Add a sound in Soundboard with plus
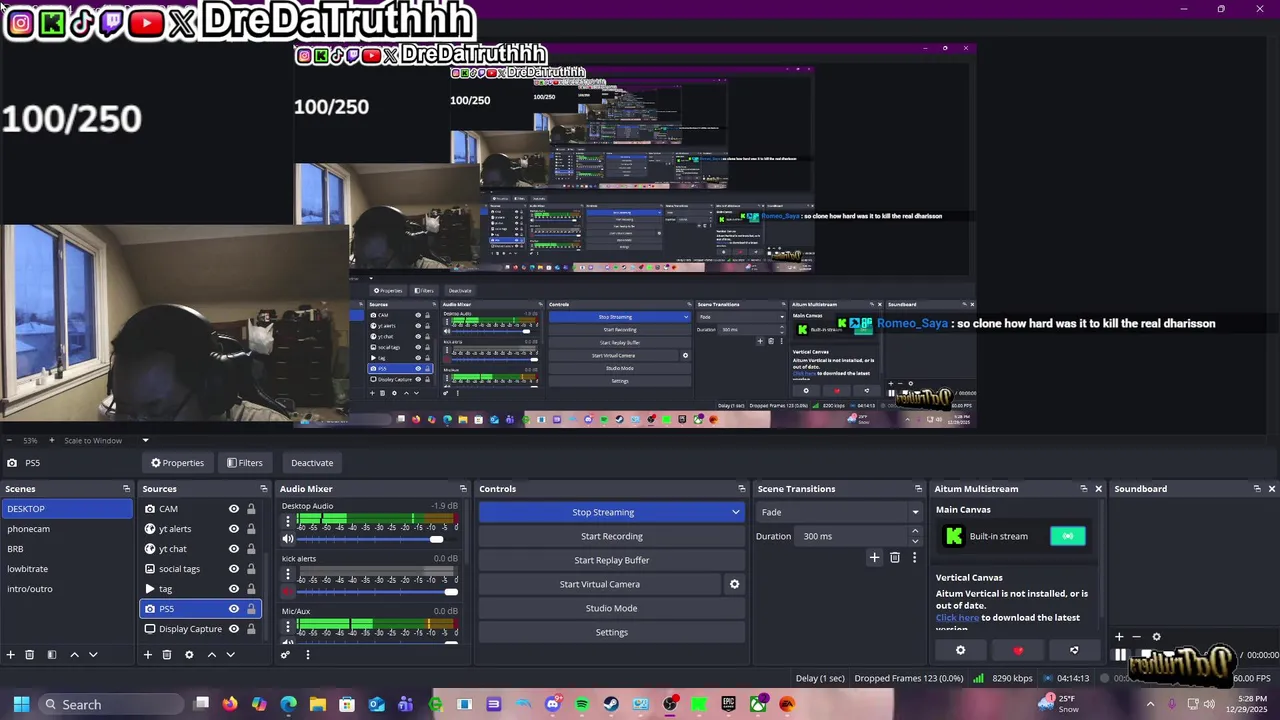Image resolution: width=1280 pixels, height=720 pixels. point(1119,637)
